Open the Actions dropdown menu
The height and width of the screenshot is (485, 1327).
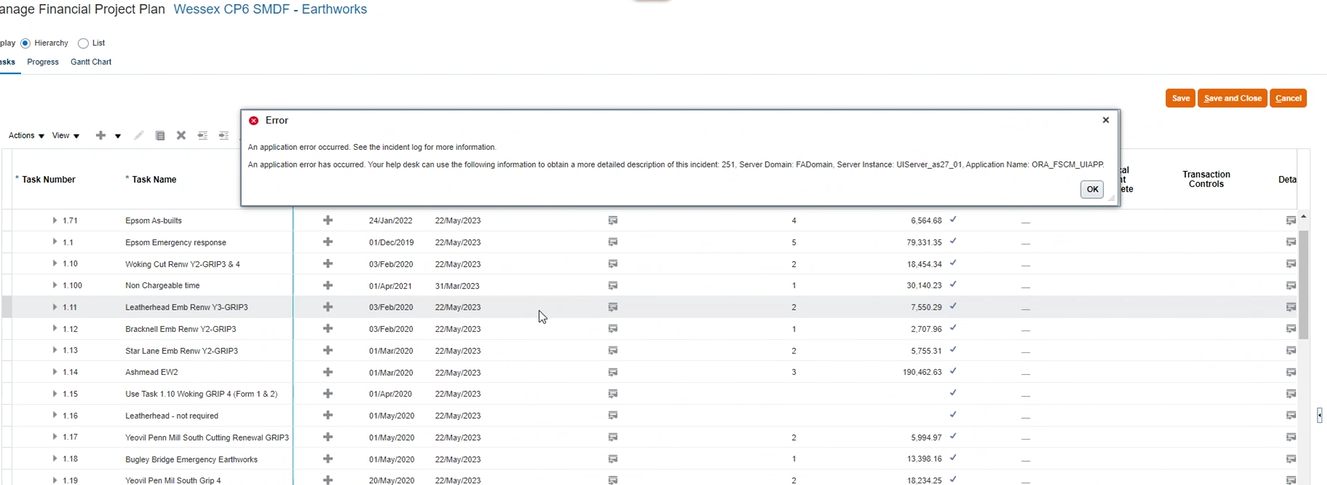(26, 136)
